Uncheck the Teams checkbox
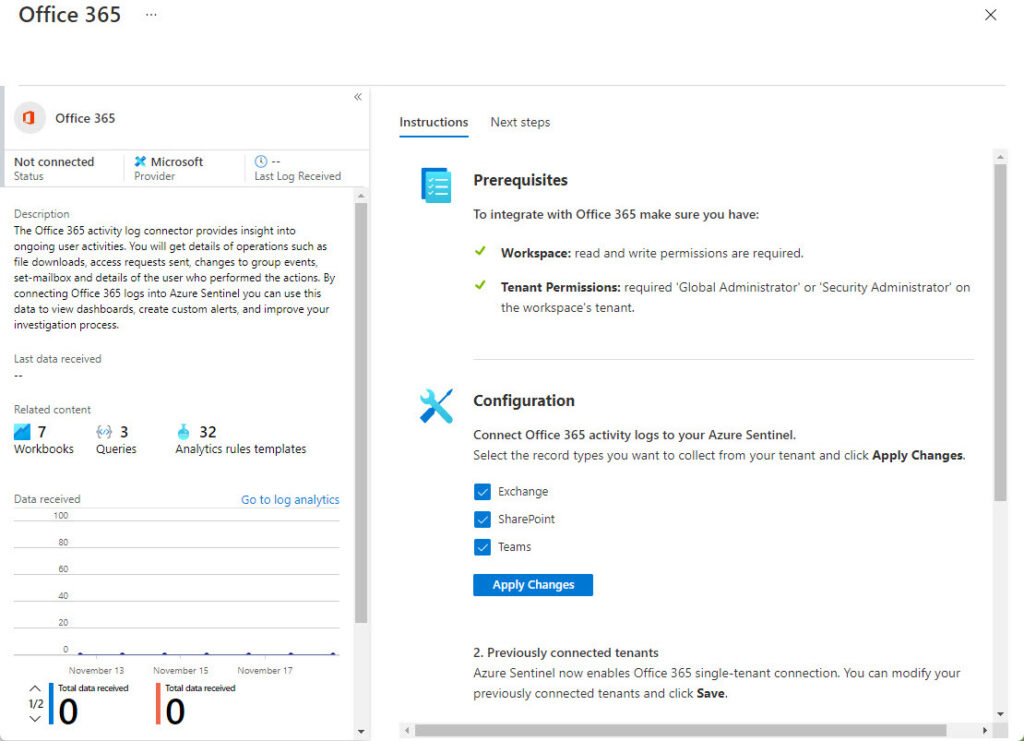This screenshot has height=741, width=1024. [482, 547]
